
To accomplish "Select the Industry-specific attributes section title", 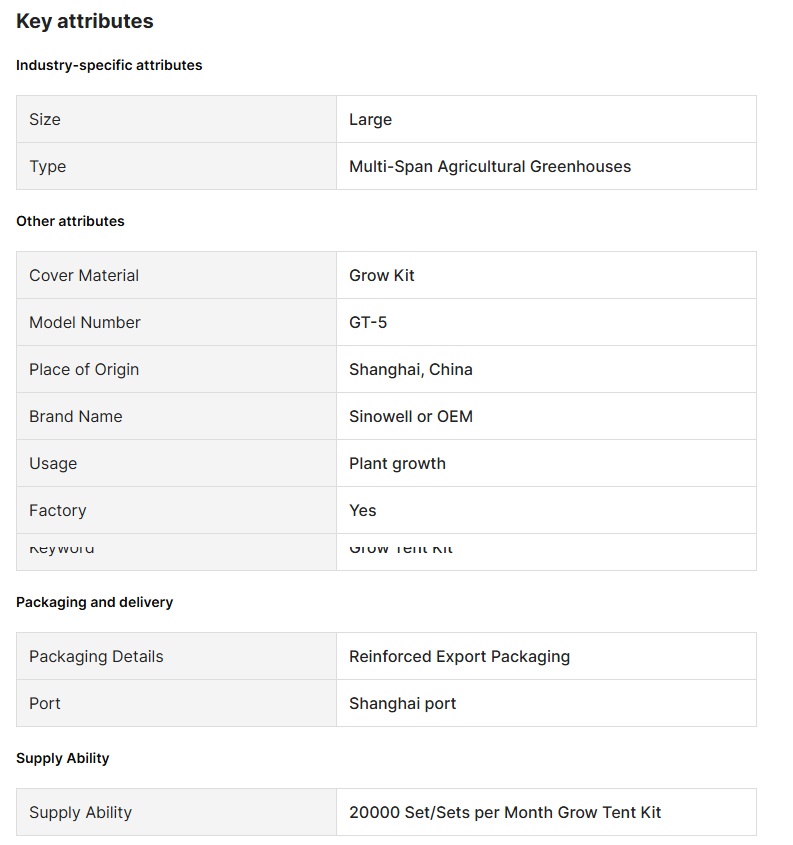I will click(x=109, y=65).
